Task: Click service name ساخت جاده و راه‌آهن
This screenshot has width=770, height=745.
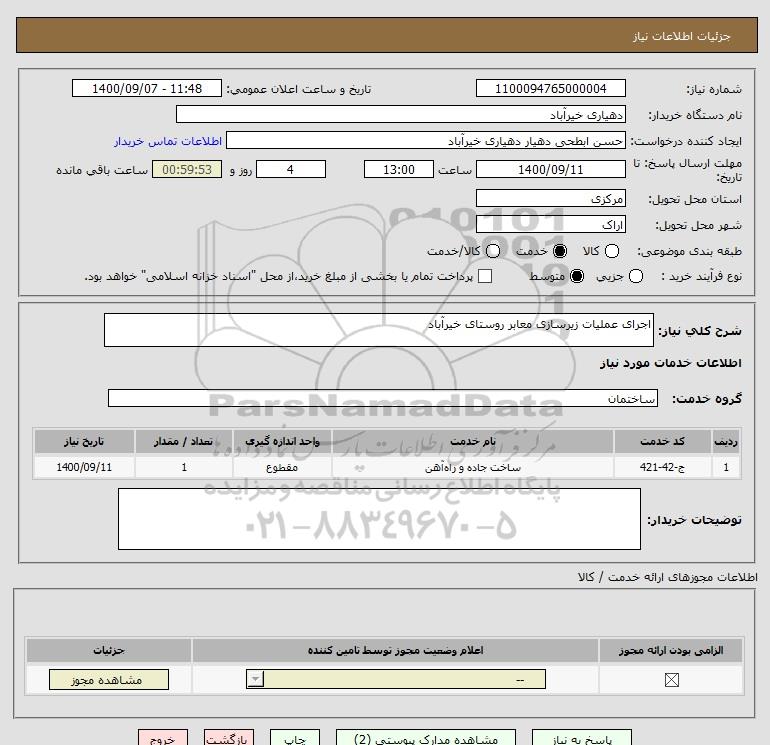Action: point(473,467)
